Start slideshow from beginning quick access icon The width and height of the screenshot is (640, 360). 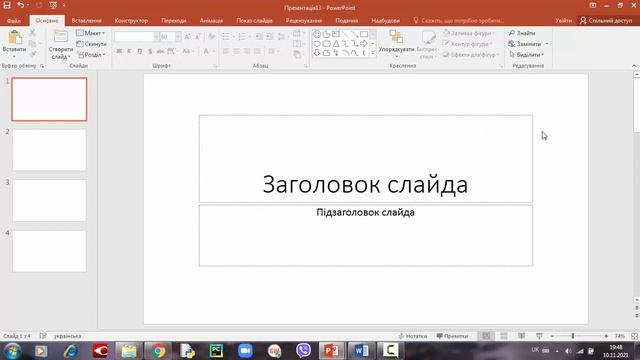53,5
